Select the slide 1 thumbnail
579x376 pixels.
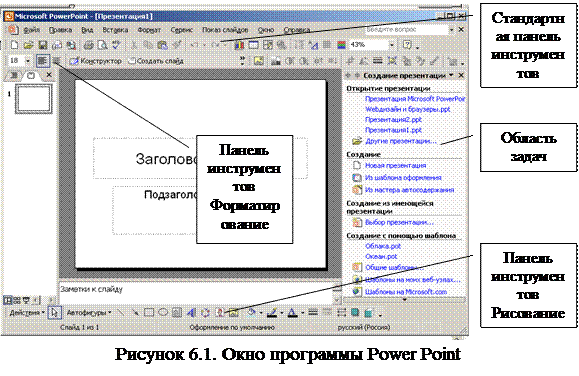(34, 99)
